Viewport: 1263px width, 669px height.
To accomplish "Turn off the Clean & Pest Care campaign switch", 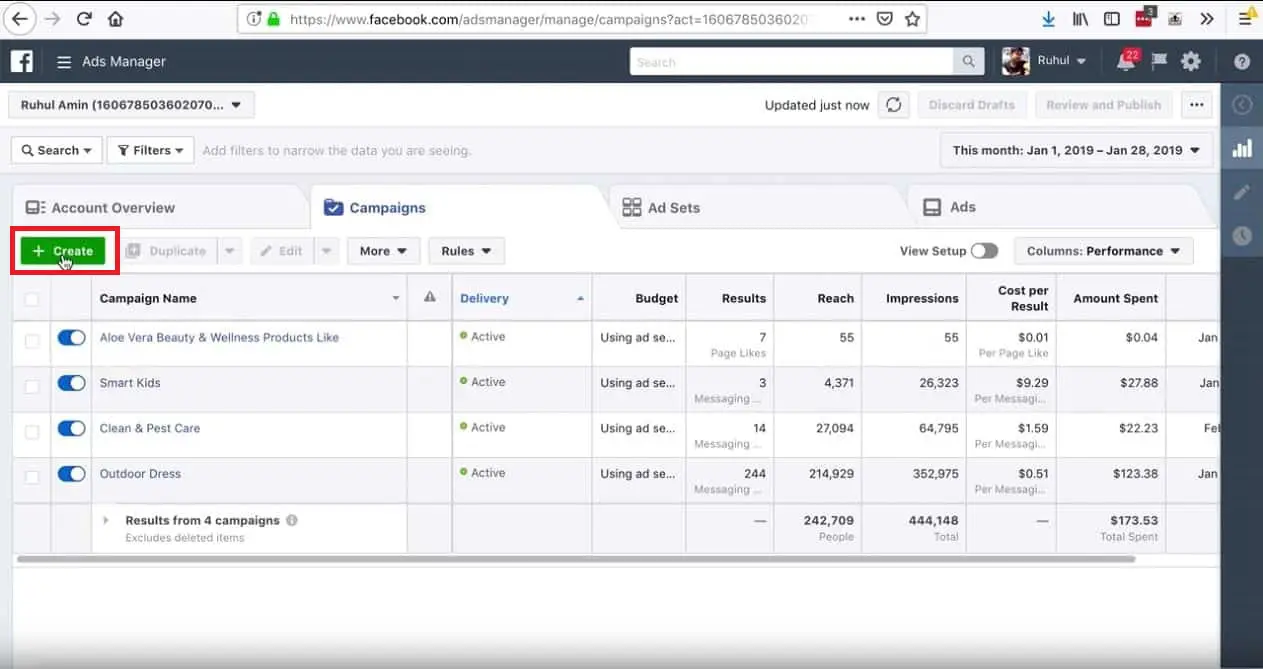I will (x=71, y=428).
